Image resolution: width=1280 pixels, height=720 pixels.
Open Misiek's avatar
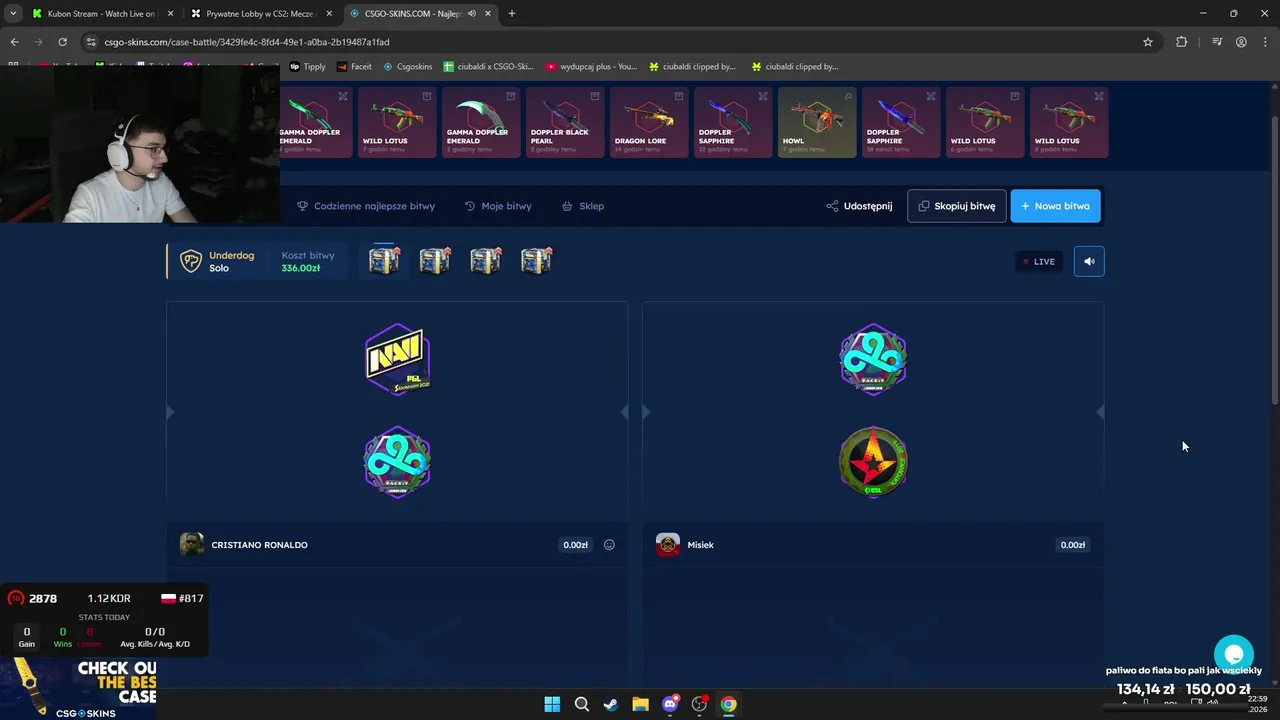668,545
